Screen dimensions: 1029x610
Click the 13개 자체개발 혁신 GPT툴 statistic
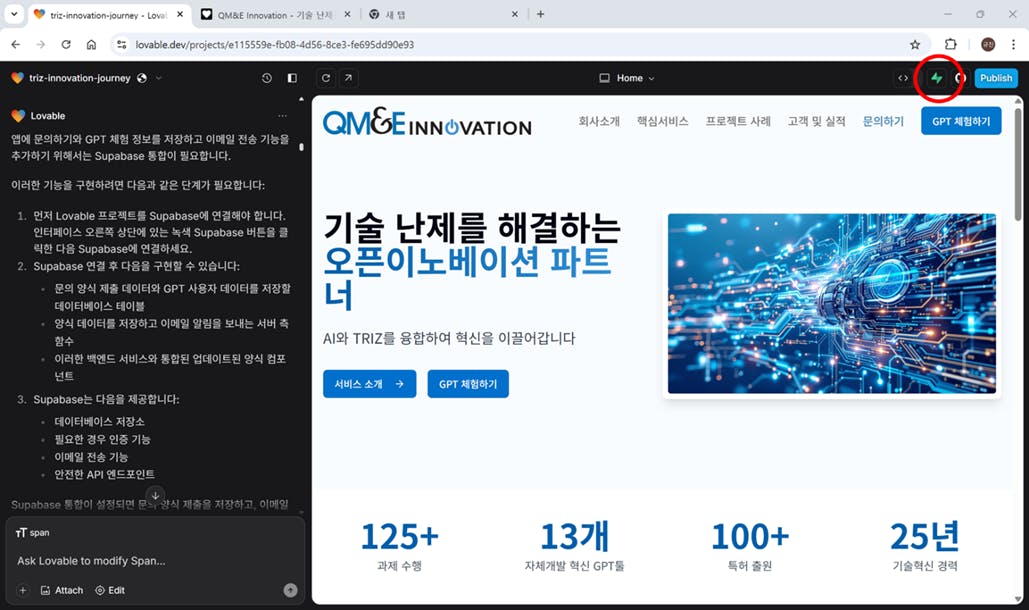coord(574,546)
